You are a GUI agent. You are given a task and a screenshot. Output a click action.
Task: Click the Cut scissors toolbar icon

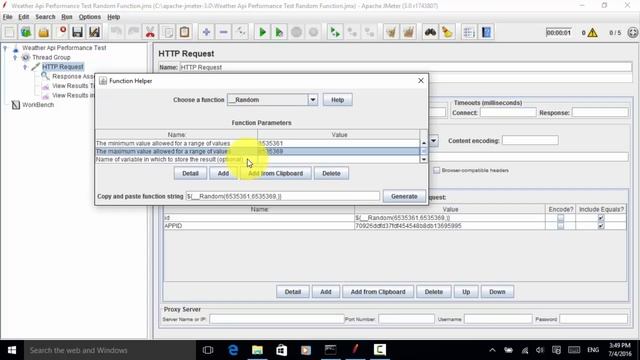point(150,32)
